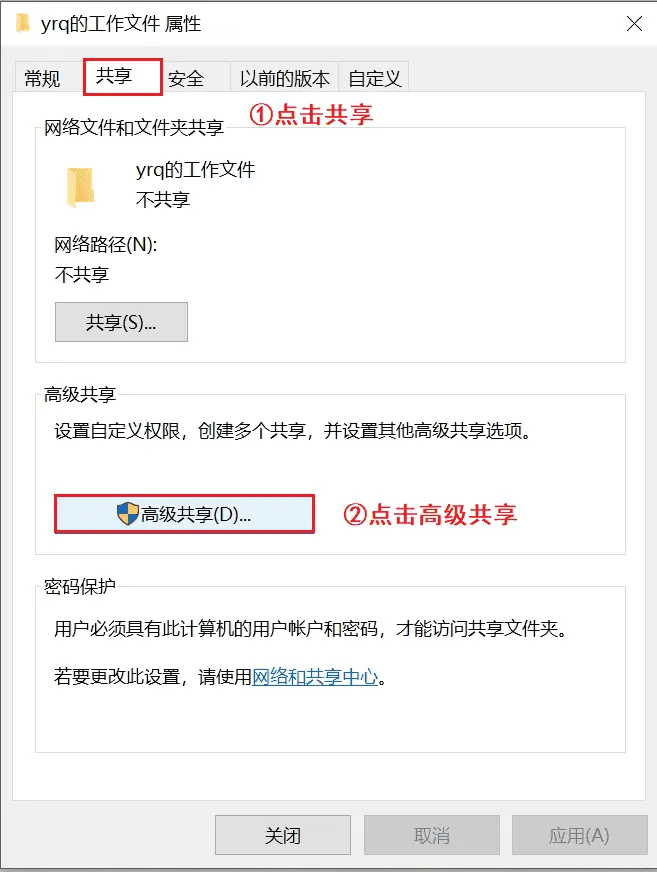This screenshot has height=872, width=657.
Task: Select the 共享 tab
Action: [x=122, y=77]
